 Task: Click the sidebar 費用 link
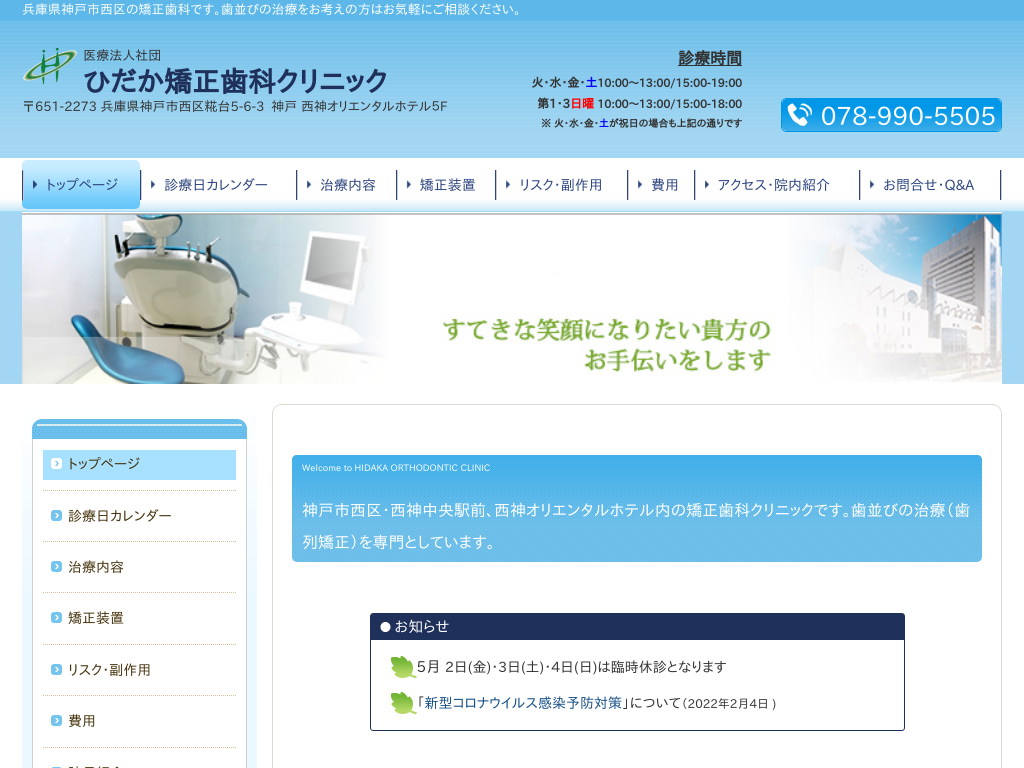139,721
